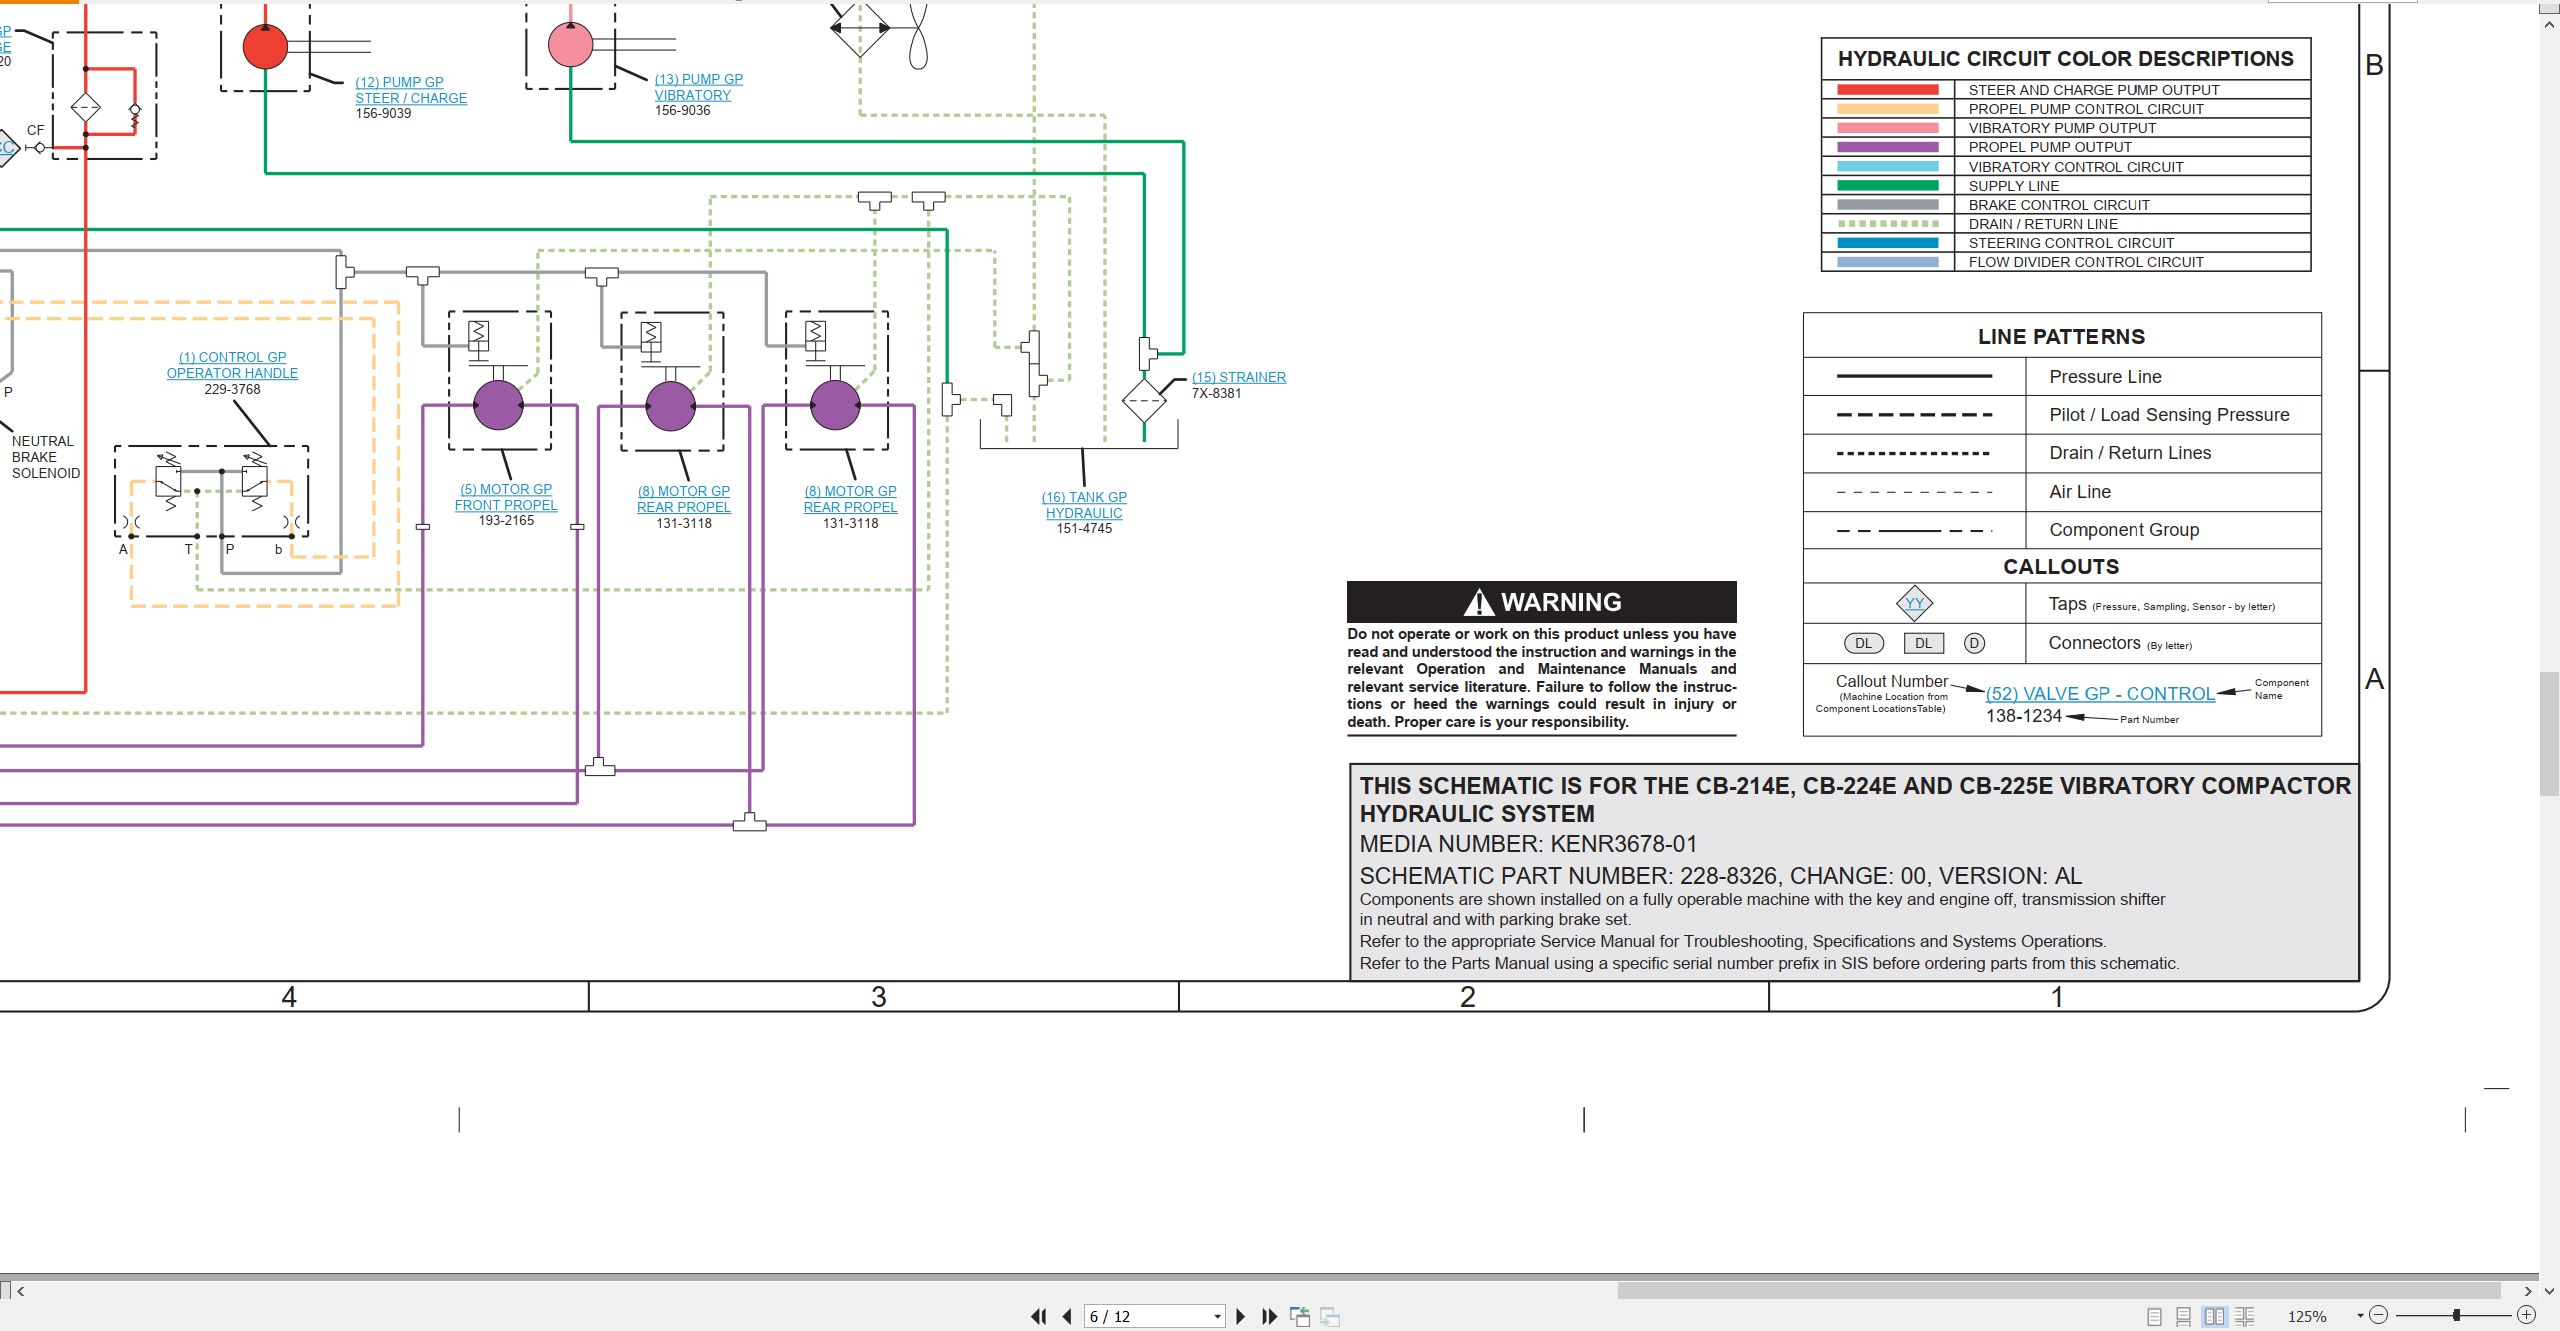The height and width of the screenshot is (1331, 2560).
Task: Open the (8) MOTOR GP link above part 131-3118, middle motor
Action: [684, 499]
